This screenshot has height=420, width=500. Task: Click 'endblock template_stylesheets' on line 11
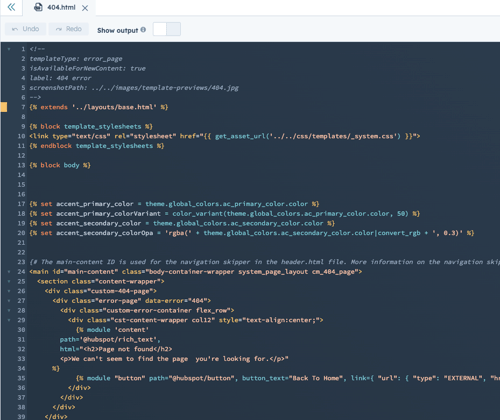tap(97, 146)
